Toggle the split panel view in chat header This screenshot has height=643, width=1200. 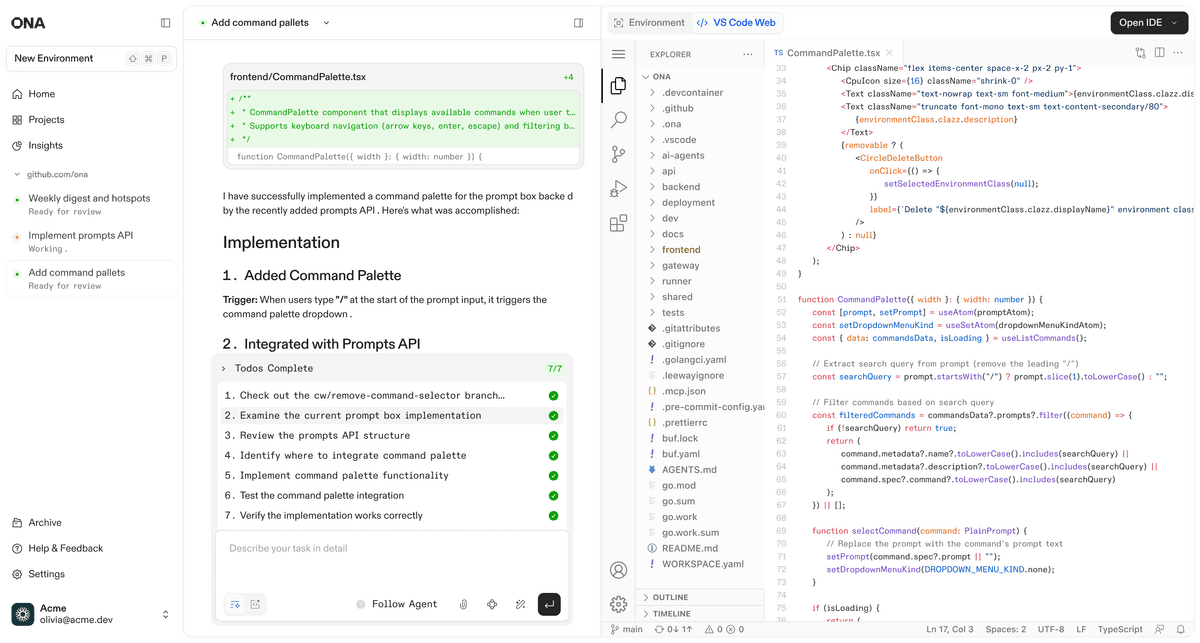pyautogui.click(x=578, y=22)
